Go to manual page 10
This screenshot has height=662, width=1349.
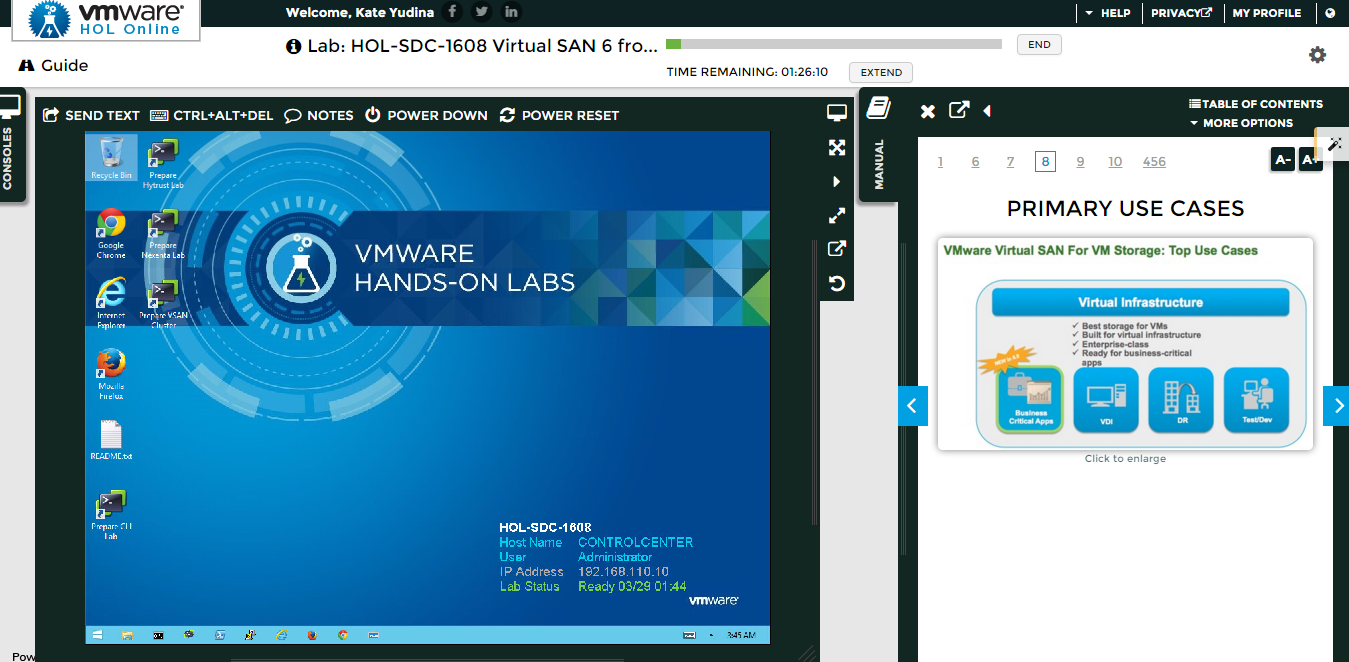1115,162
